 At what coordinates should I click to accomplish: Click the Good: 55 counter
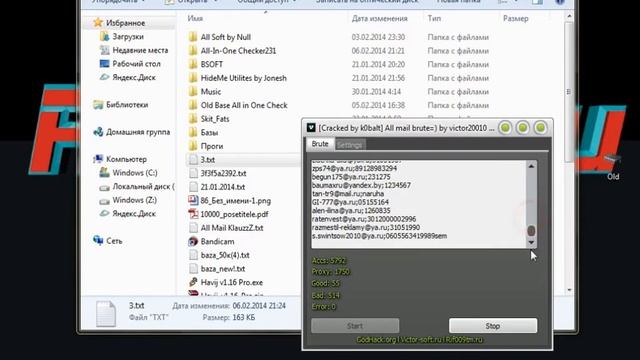[325, 283]
